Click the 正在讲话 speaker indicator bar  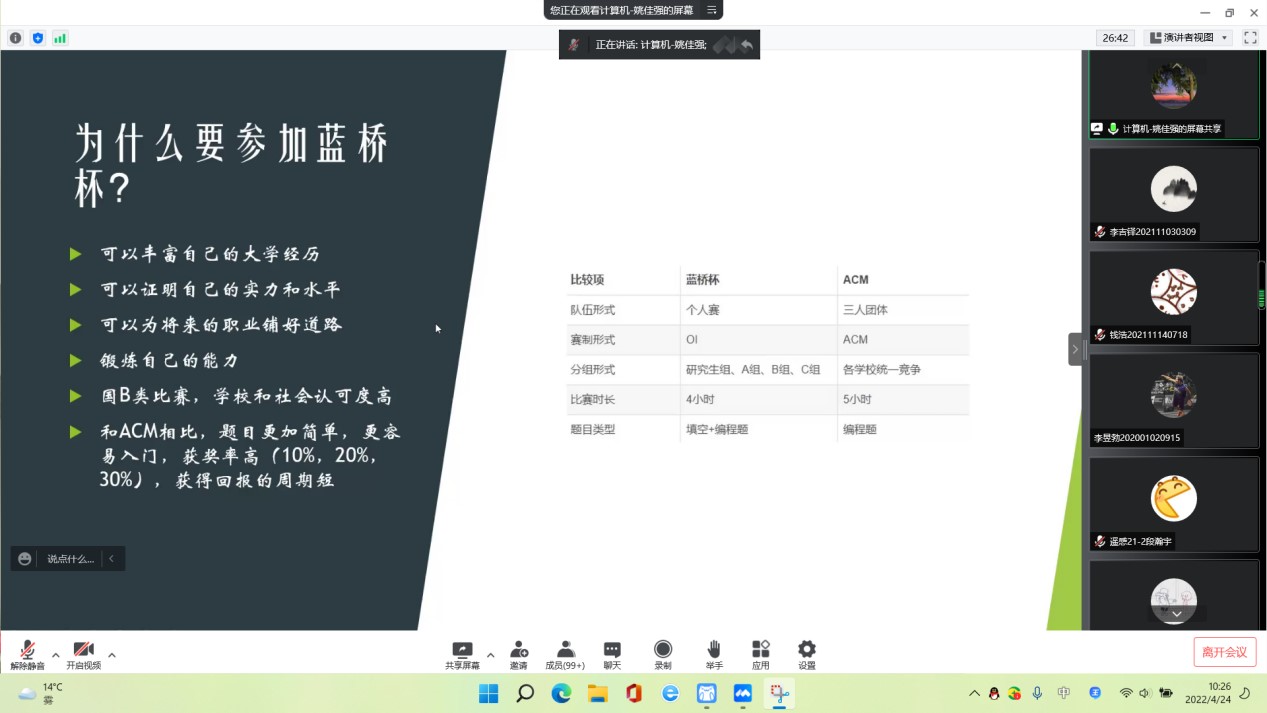659,44
